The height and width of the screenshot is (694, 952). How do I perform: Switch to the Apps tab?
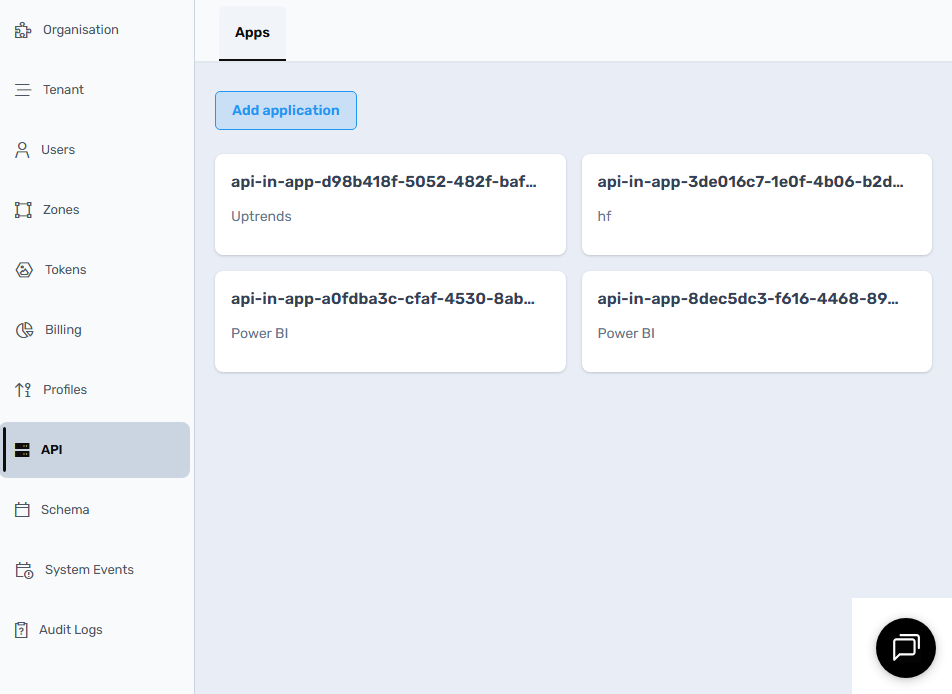(x=252, y=33)
